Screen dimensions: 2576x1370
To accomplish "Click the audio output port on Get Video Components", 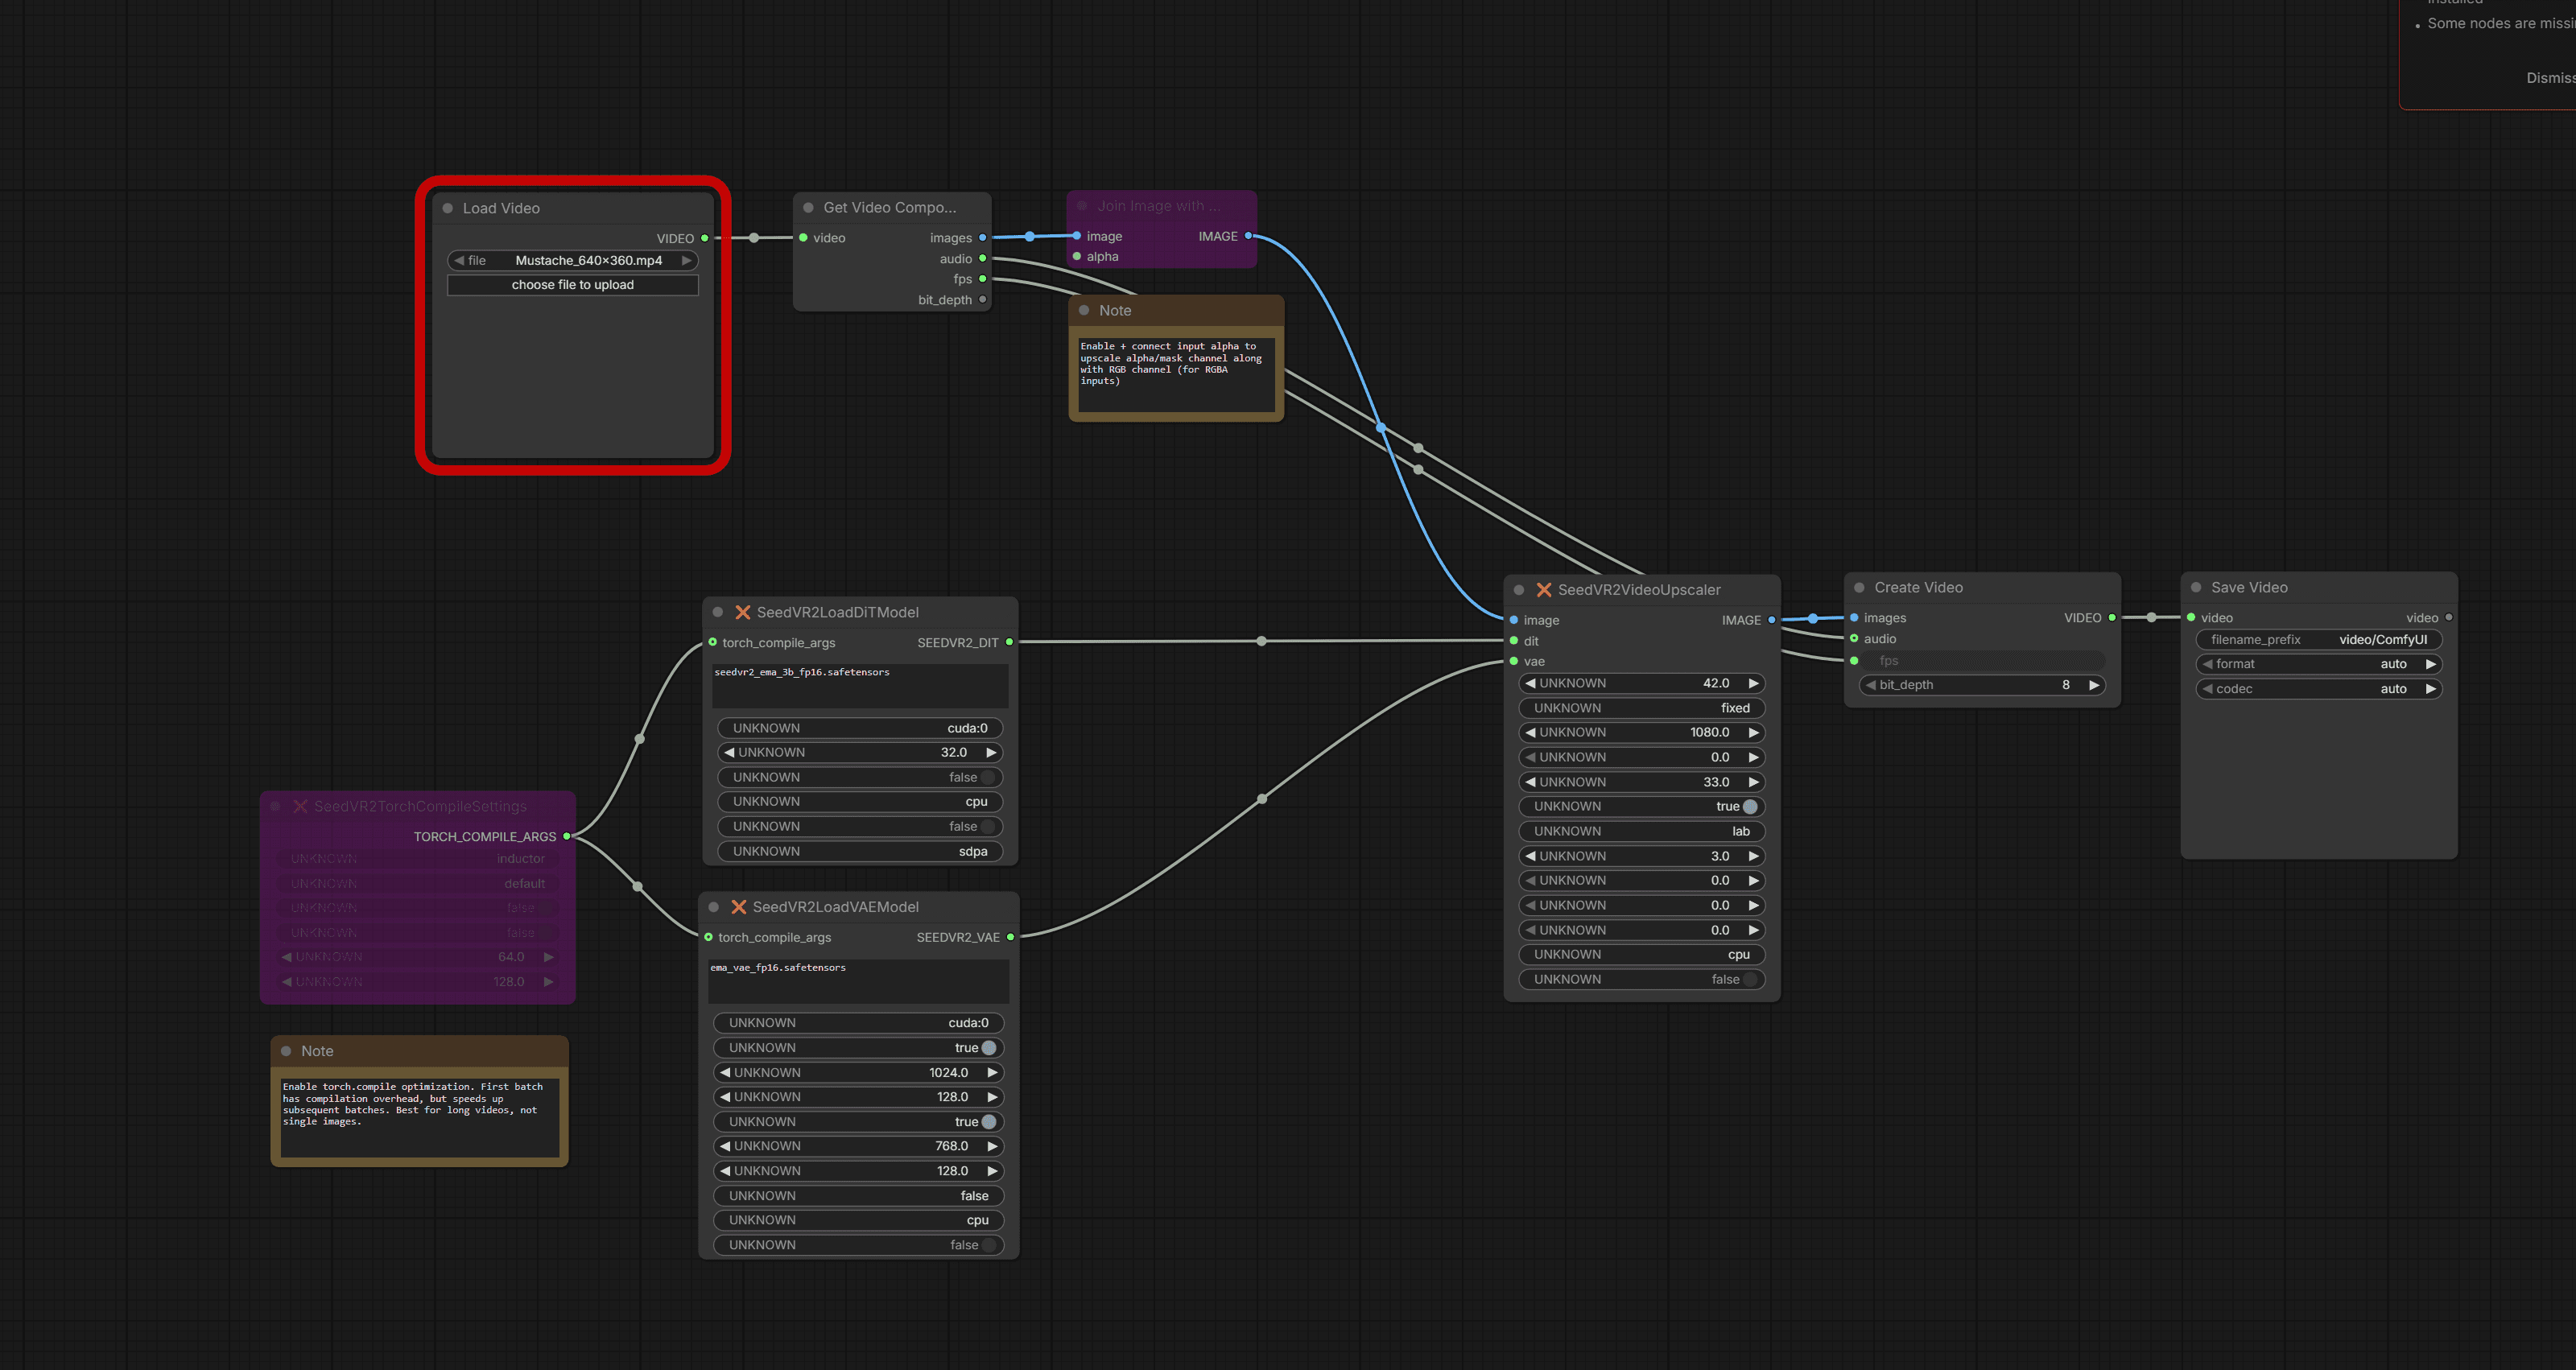I will click(x=982, y=259).
